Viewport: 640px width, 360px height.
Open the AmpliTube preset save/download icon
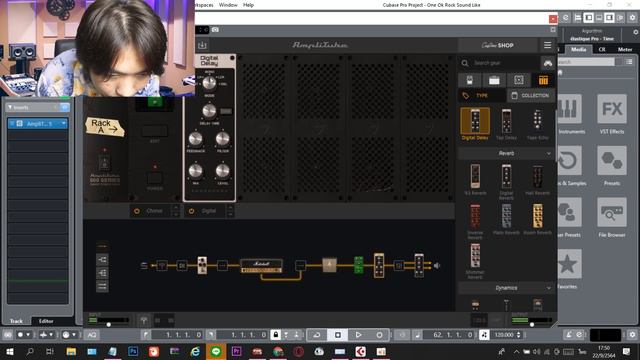[202, 45]
